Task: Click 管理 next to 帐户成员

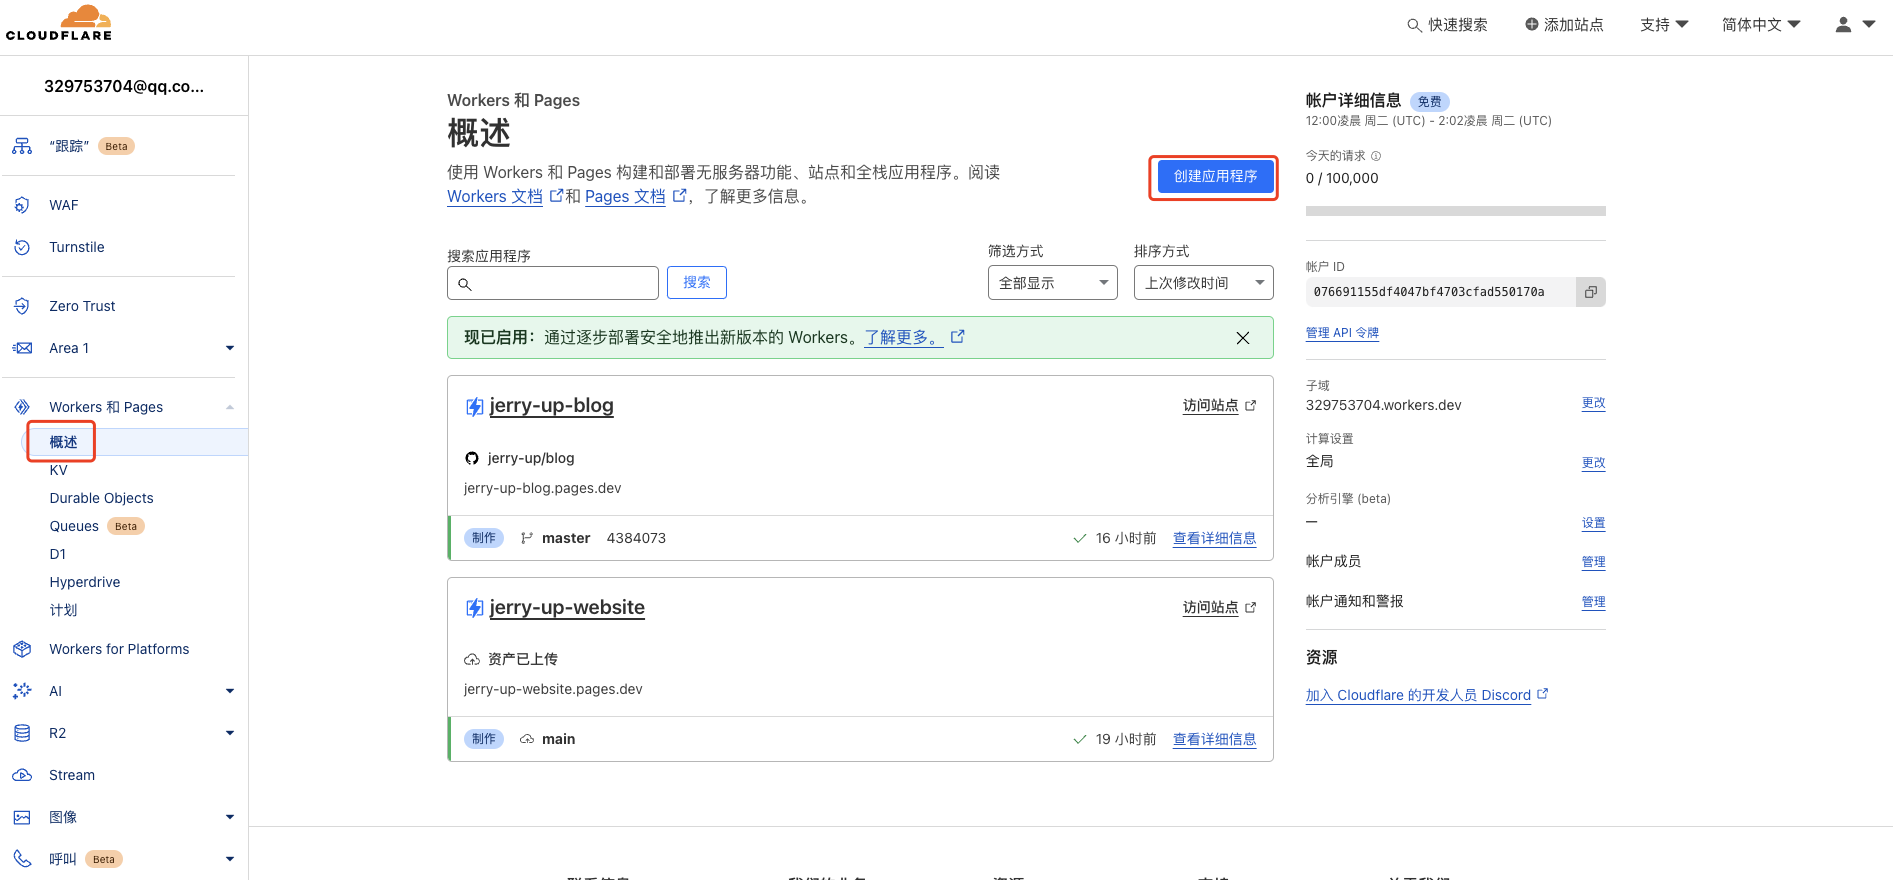Action: [x=1593, y=562]
